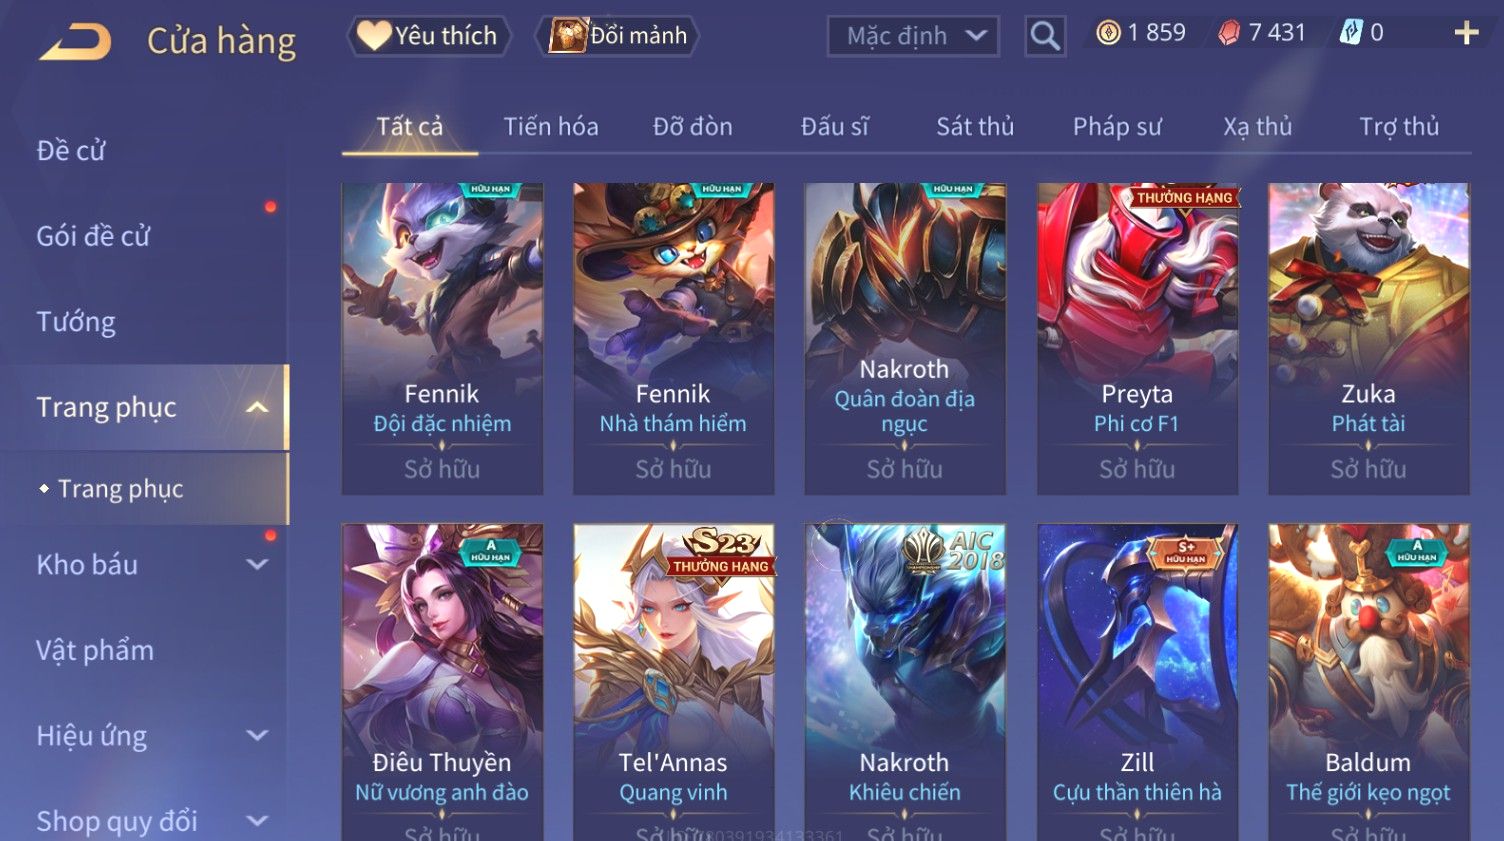The height and width of the screenshot is (841, 1504).
Task: Tap the plus icon to add currency
Action: [1466, 33]
